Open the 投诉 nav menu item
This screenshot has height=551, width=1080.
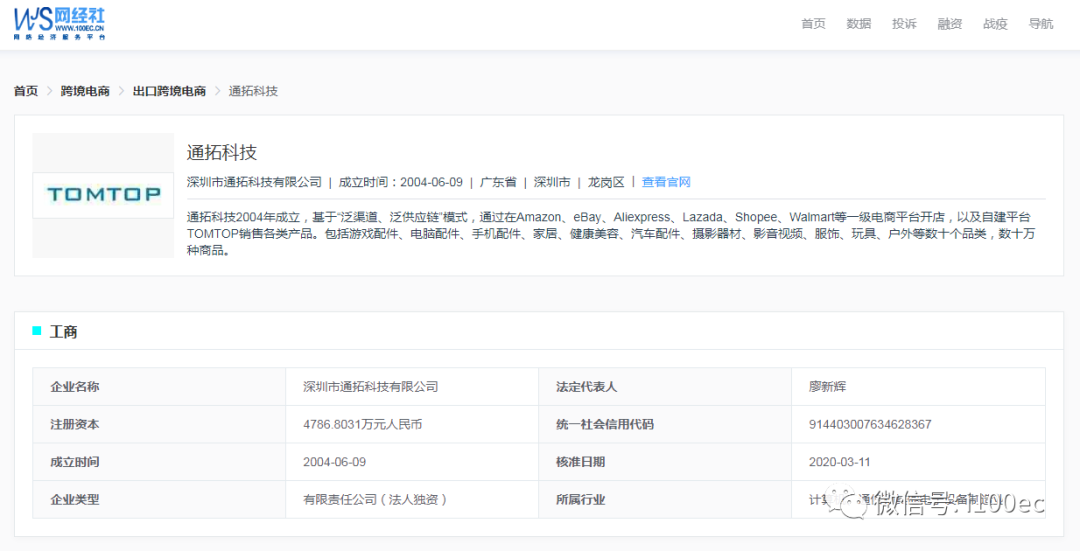click(x=904, y=23)
